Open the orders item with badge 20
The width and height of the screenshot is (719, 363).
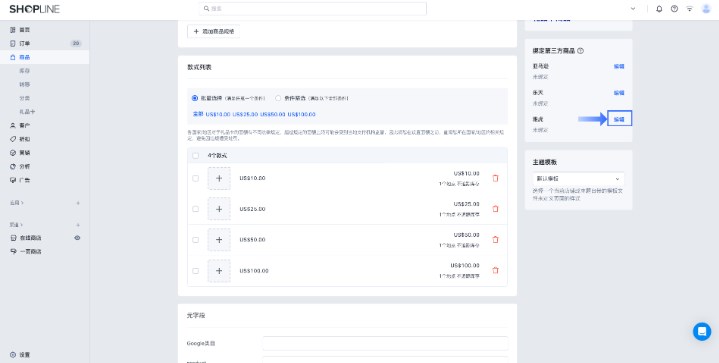tap(44, 43)
